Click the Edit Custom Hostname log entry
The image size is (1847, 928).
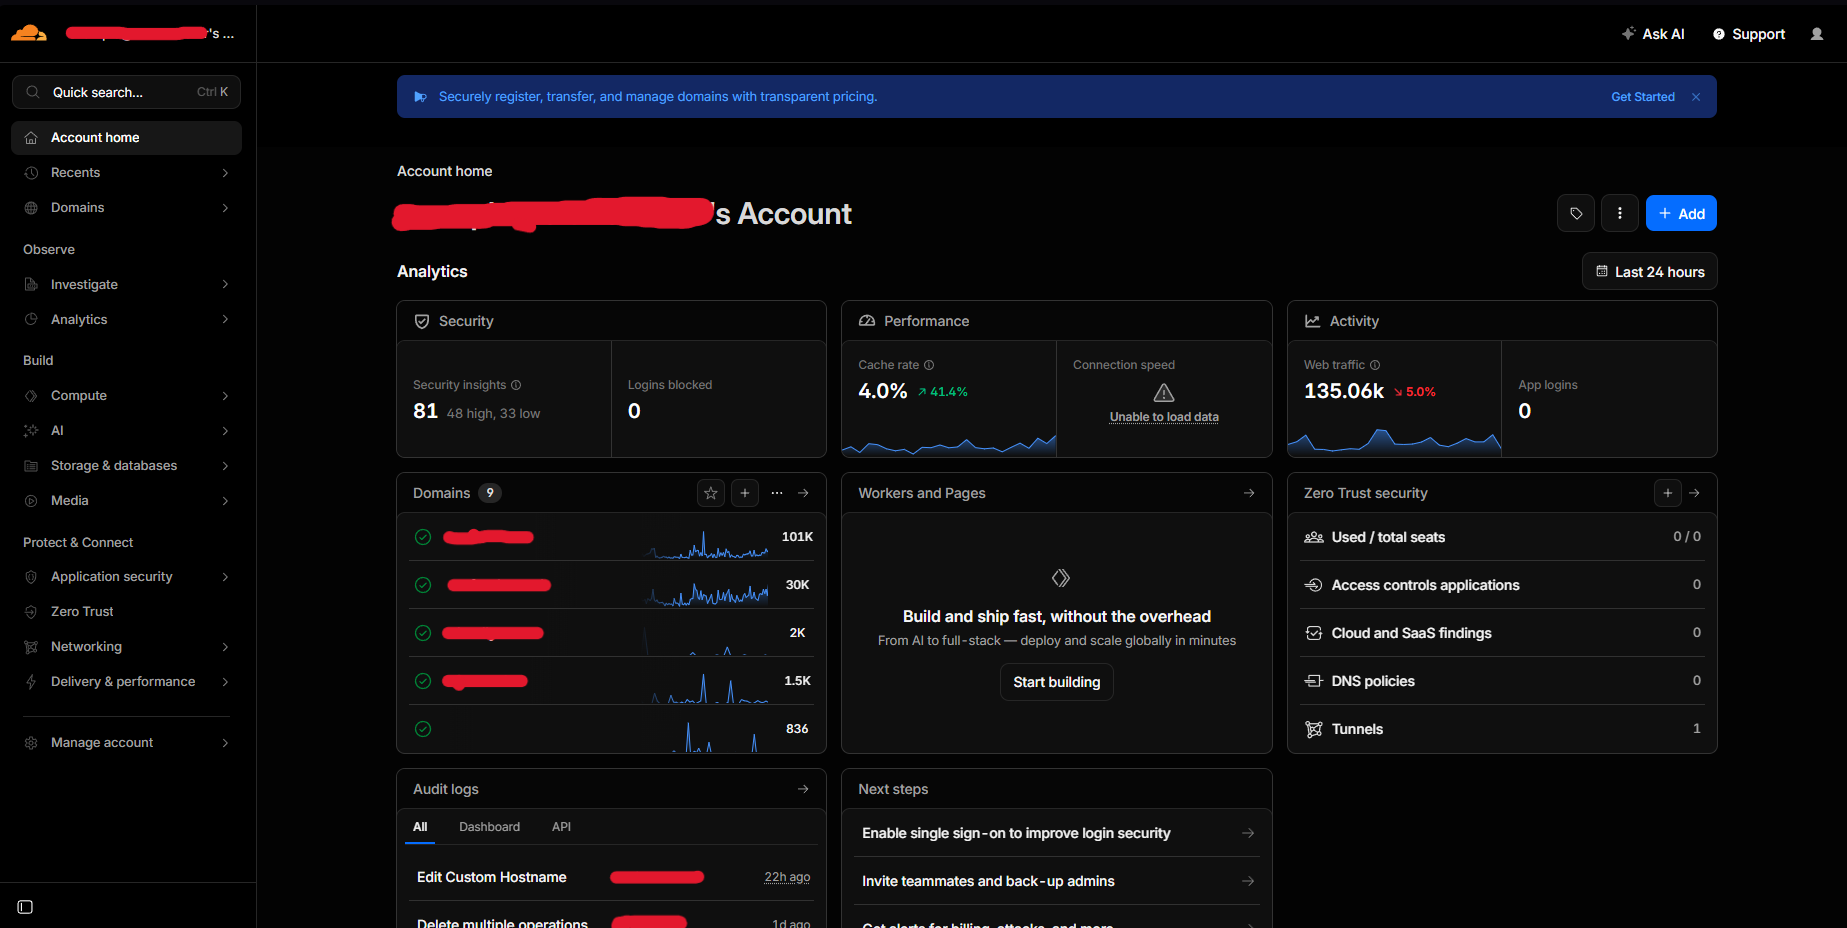(x=492, y=877)
